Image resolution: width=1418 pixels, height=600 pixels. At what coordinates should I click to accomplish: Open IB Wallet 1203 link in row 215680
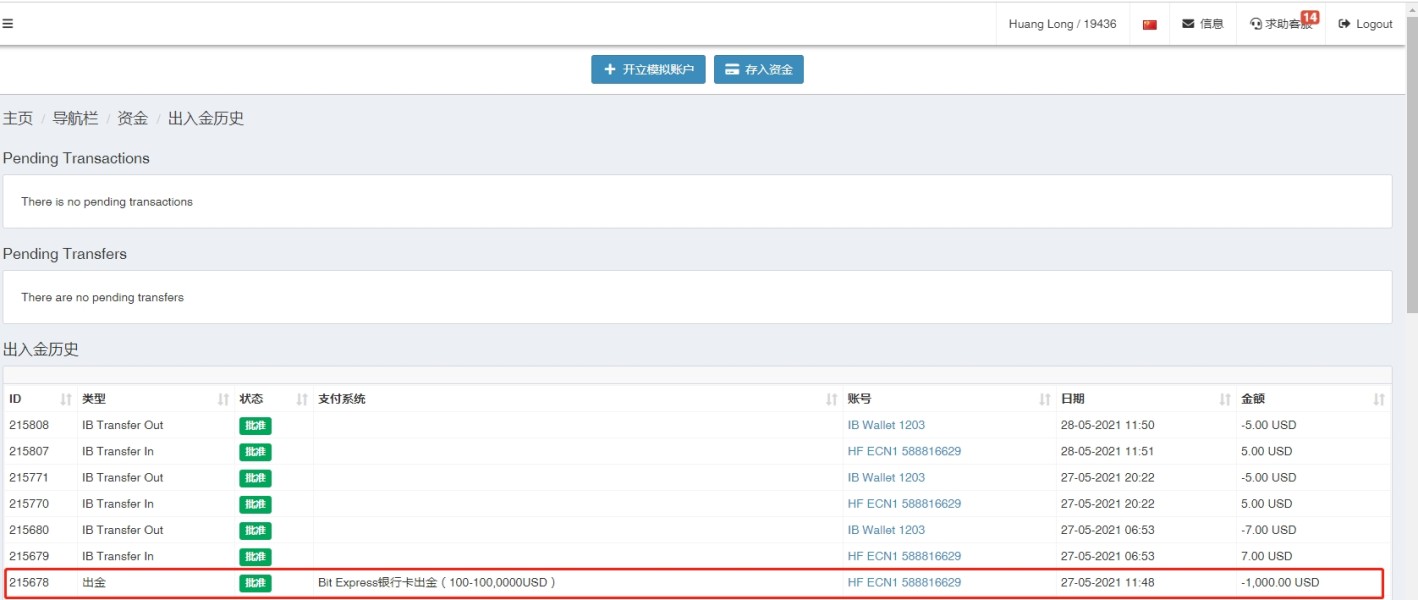[886, 530]
